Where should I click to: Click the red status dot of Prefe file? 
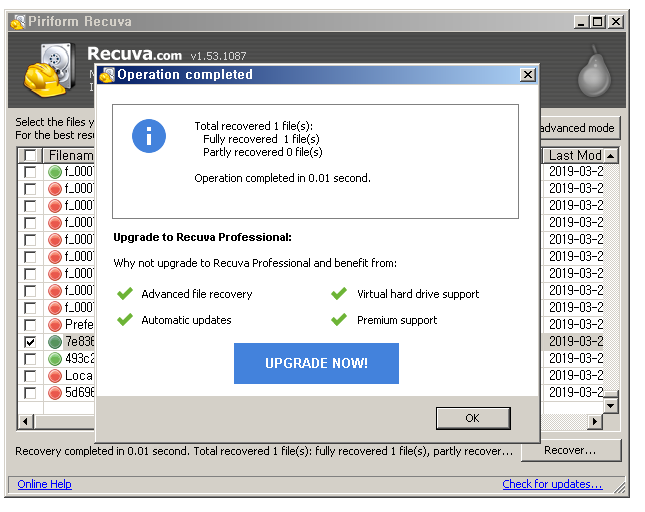[55, 325]
